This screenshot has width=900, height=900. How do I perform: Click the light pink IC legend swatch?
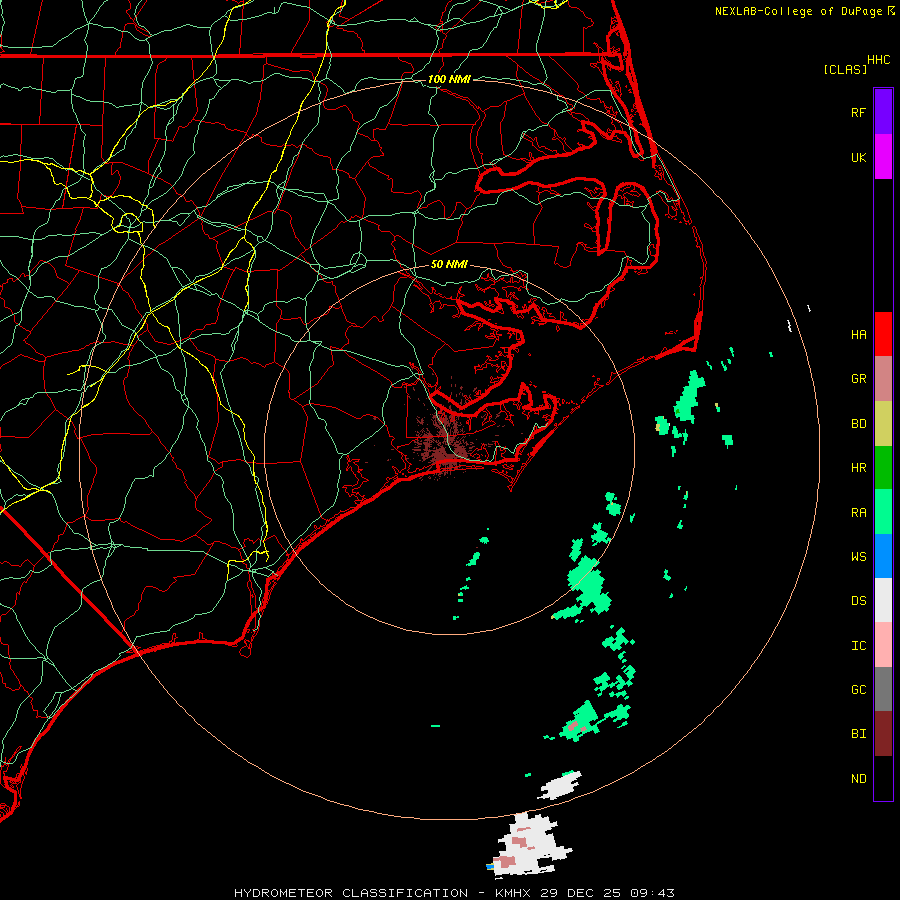883,645
